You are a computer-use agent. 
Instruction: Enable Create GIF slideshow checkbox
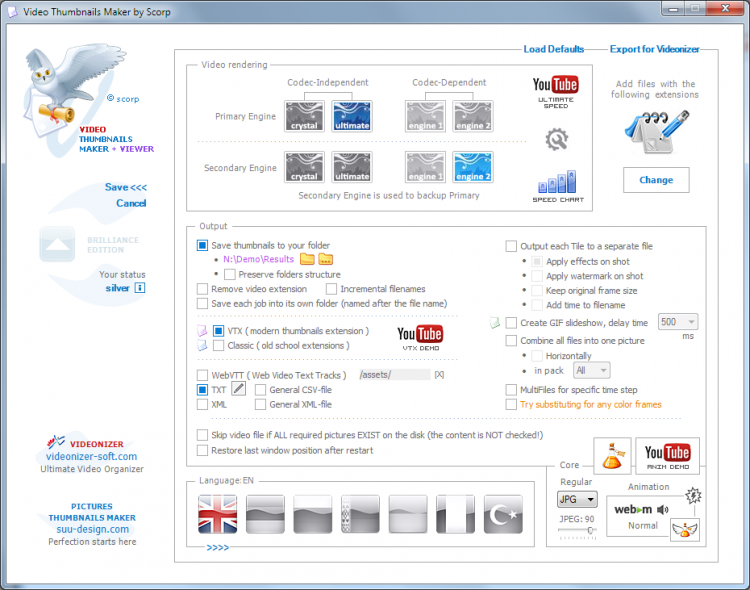pyautogui.click(x=511, y=323)
